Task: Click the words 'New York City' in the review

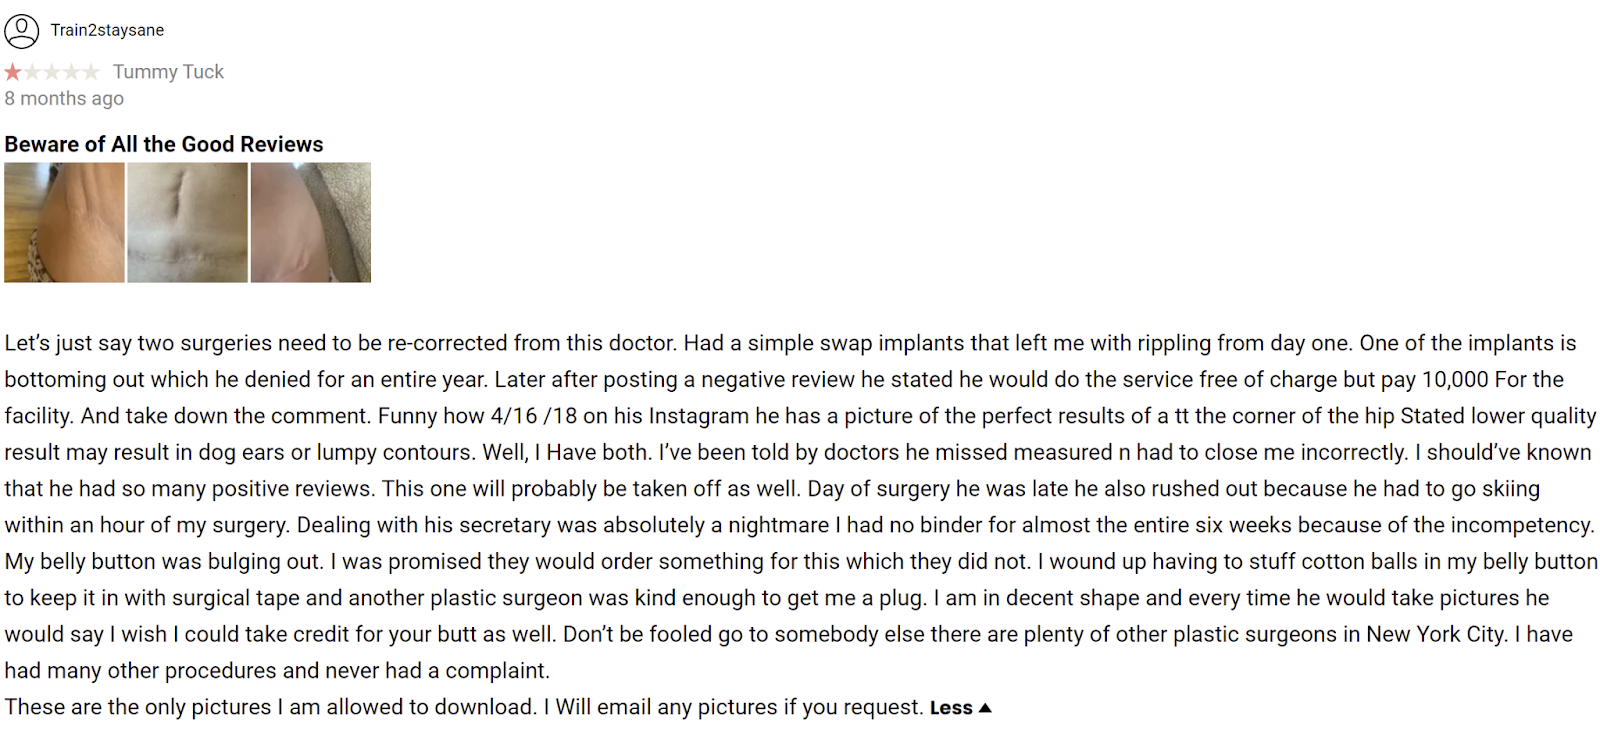Action: 1436,634
